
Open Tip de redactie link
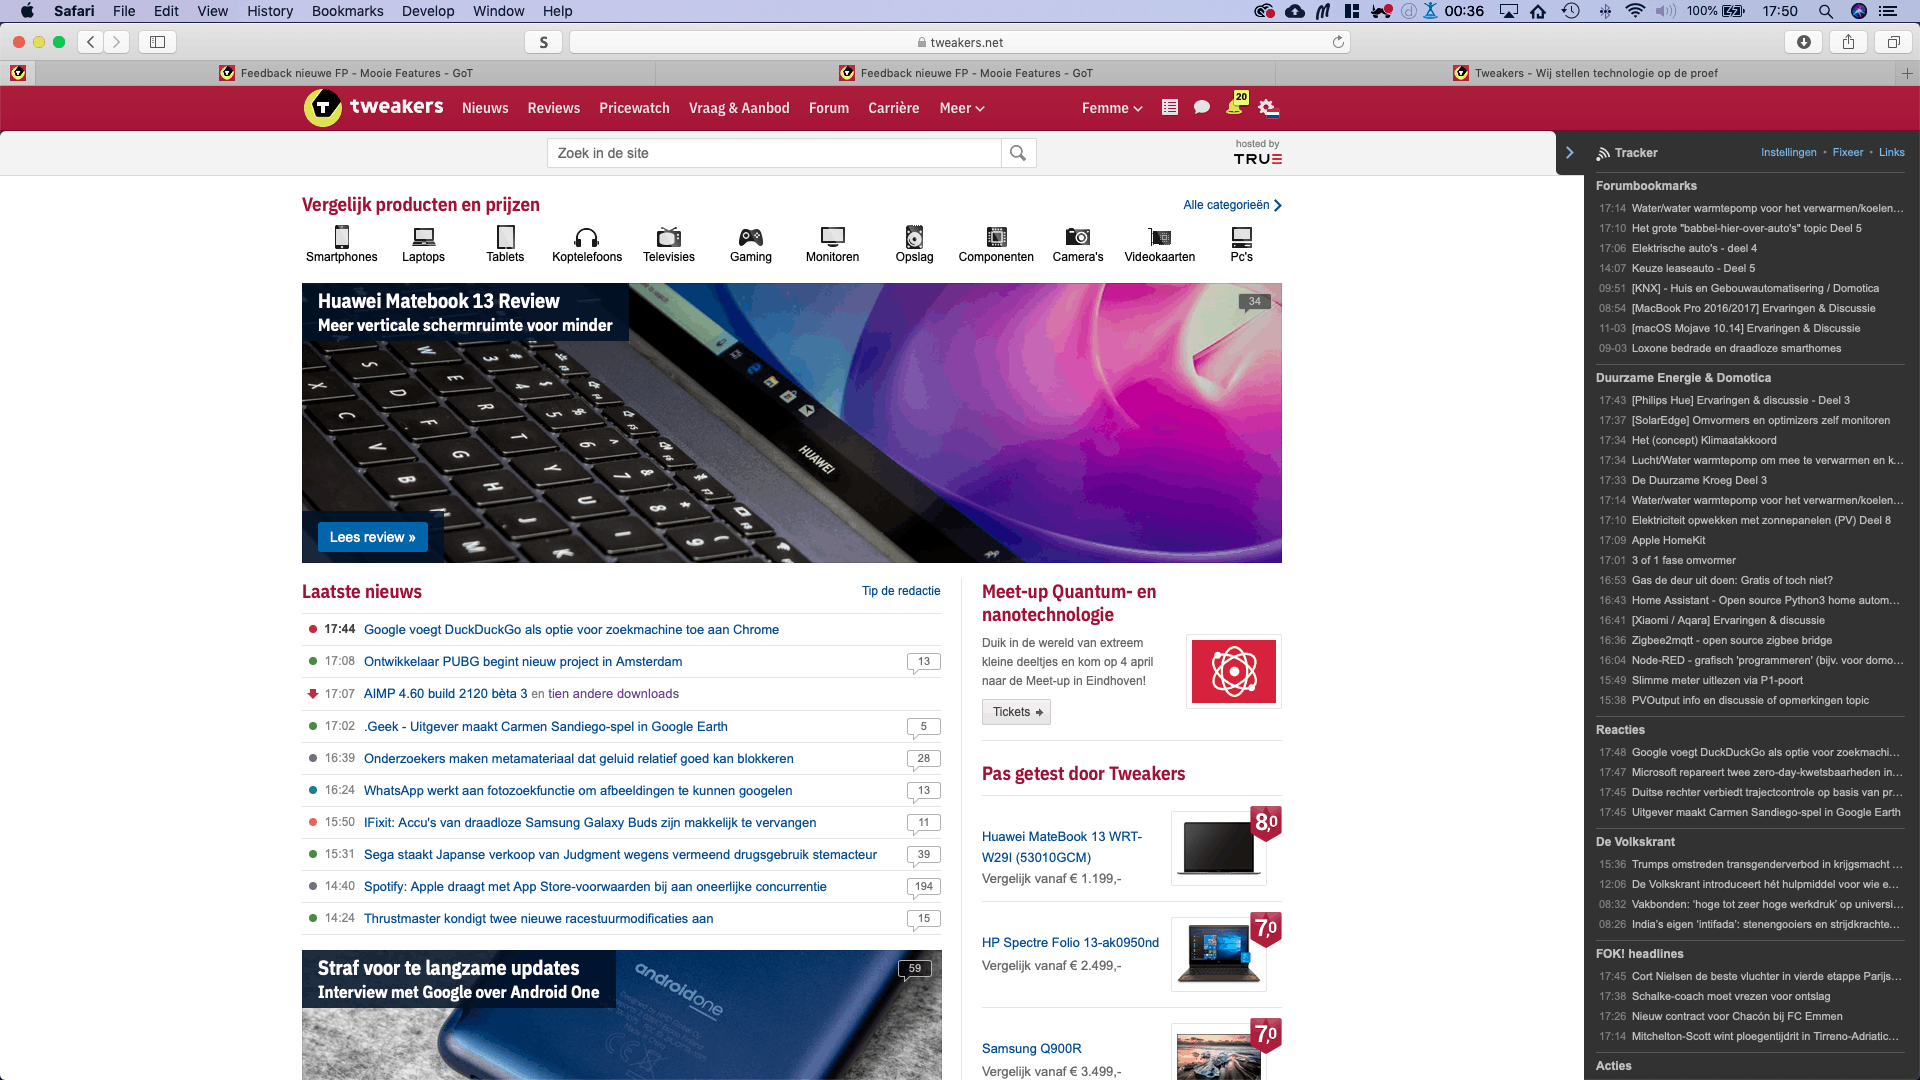[x=901, y=591]
